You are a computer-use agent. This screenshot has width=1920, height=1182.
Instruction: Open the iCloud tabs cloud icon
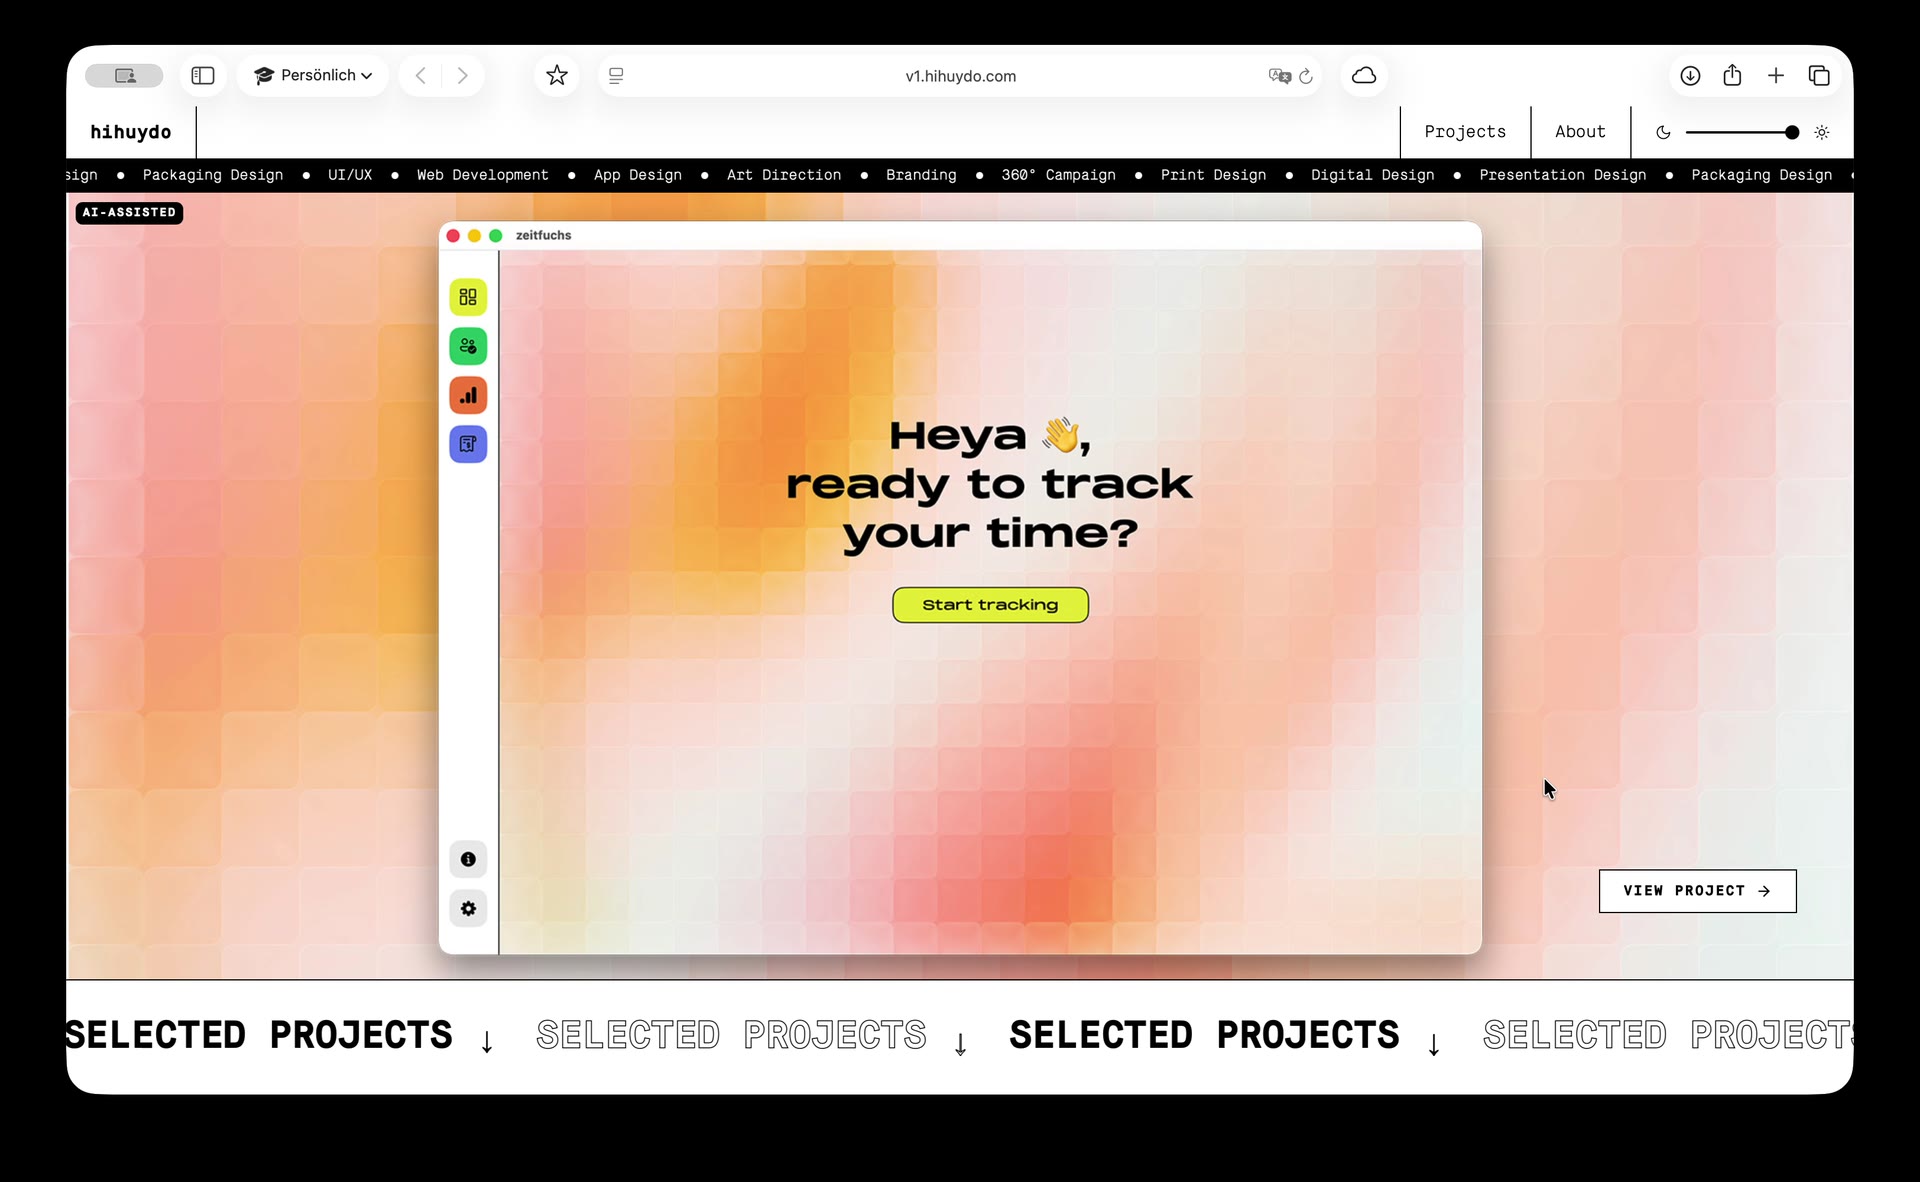[x=1364, y=76]
